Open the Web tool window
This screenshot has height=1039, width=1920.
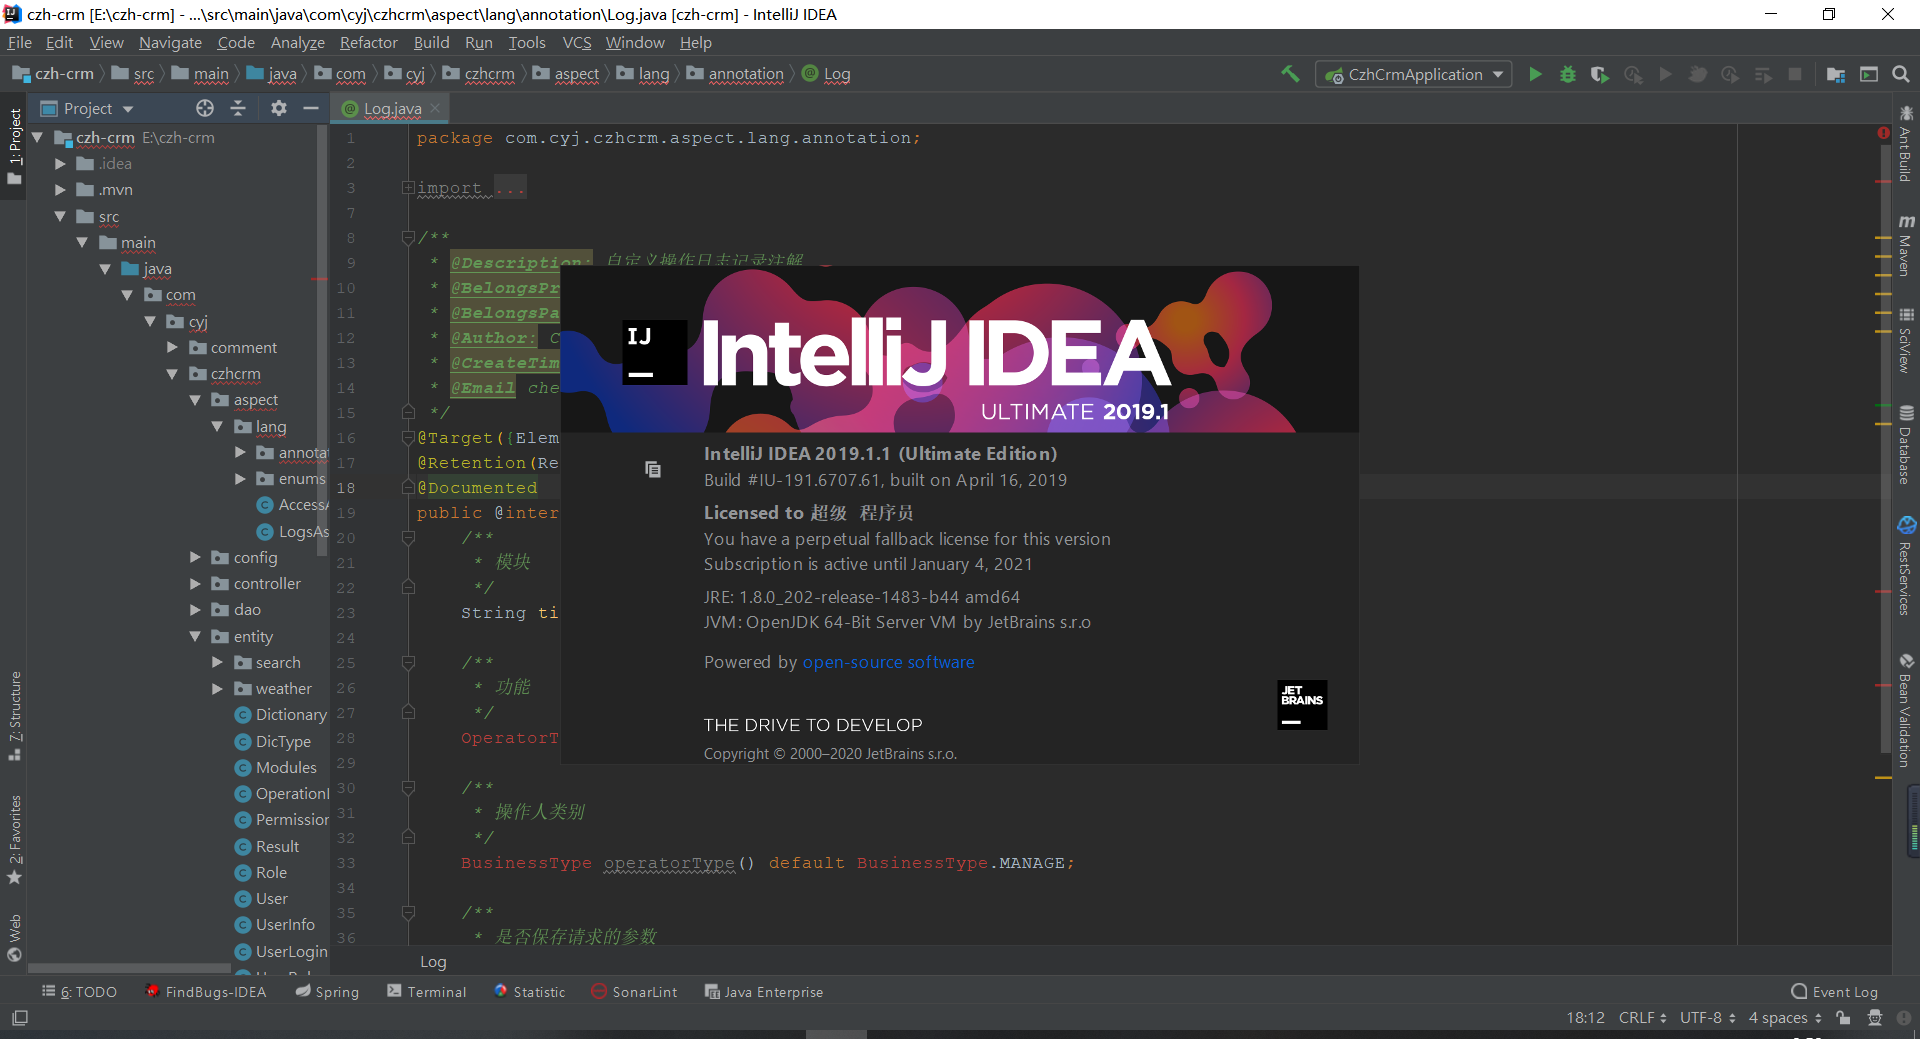15,937
